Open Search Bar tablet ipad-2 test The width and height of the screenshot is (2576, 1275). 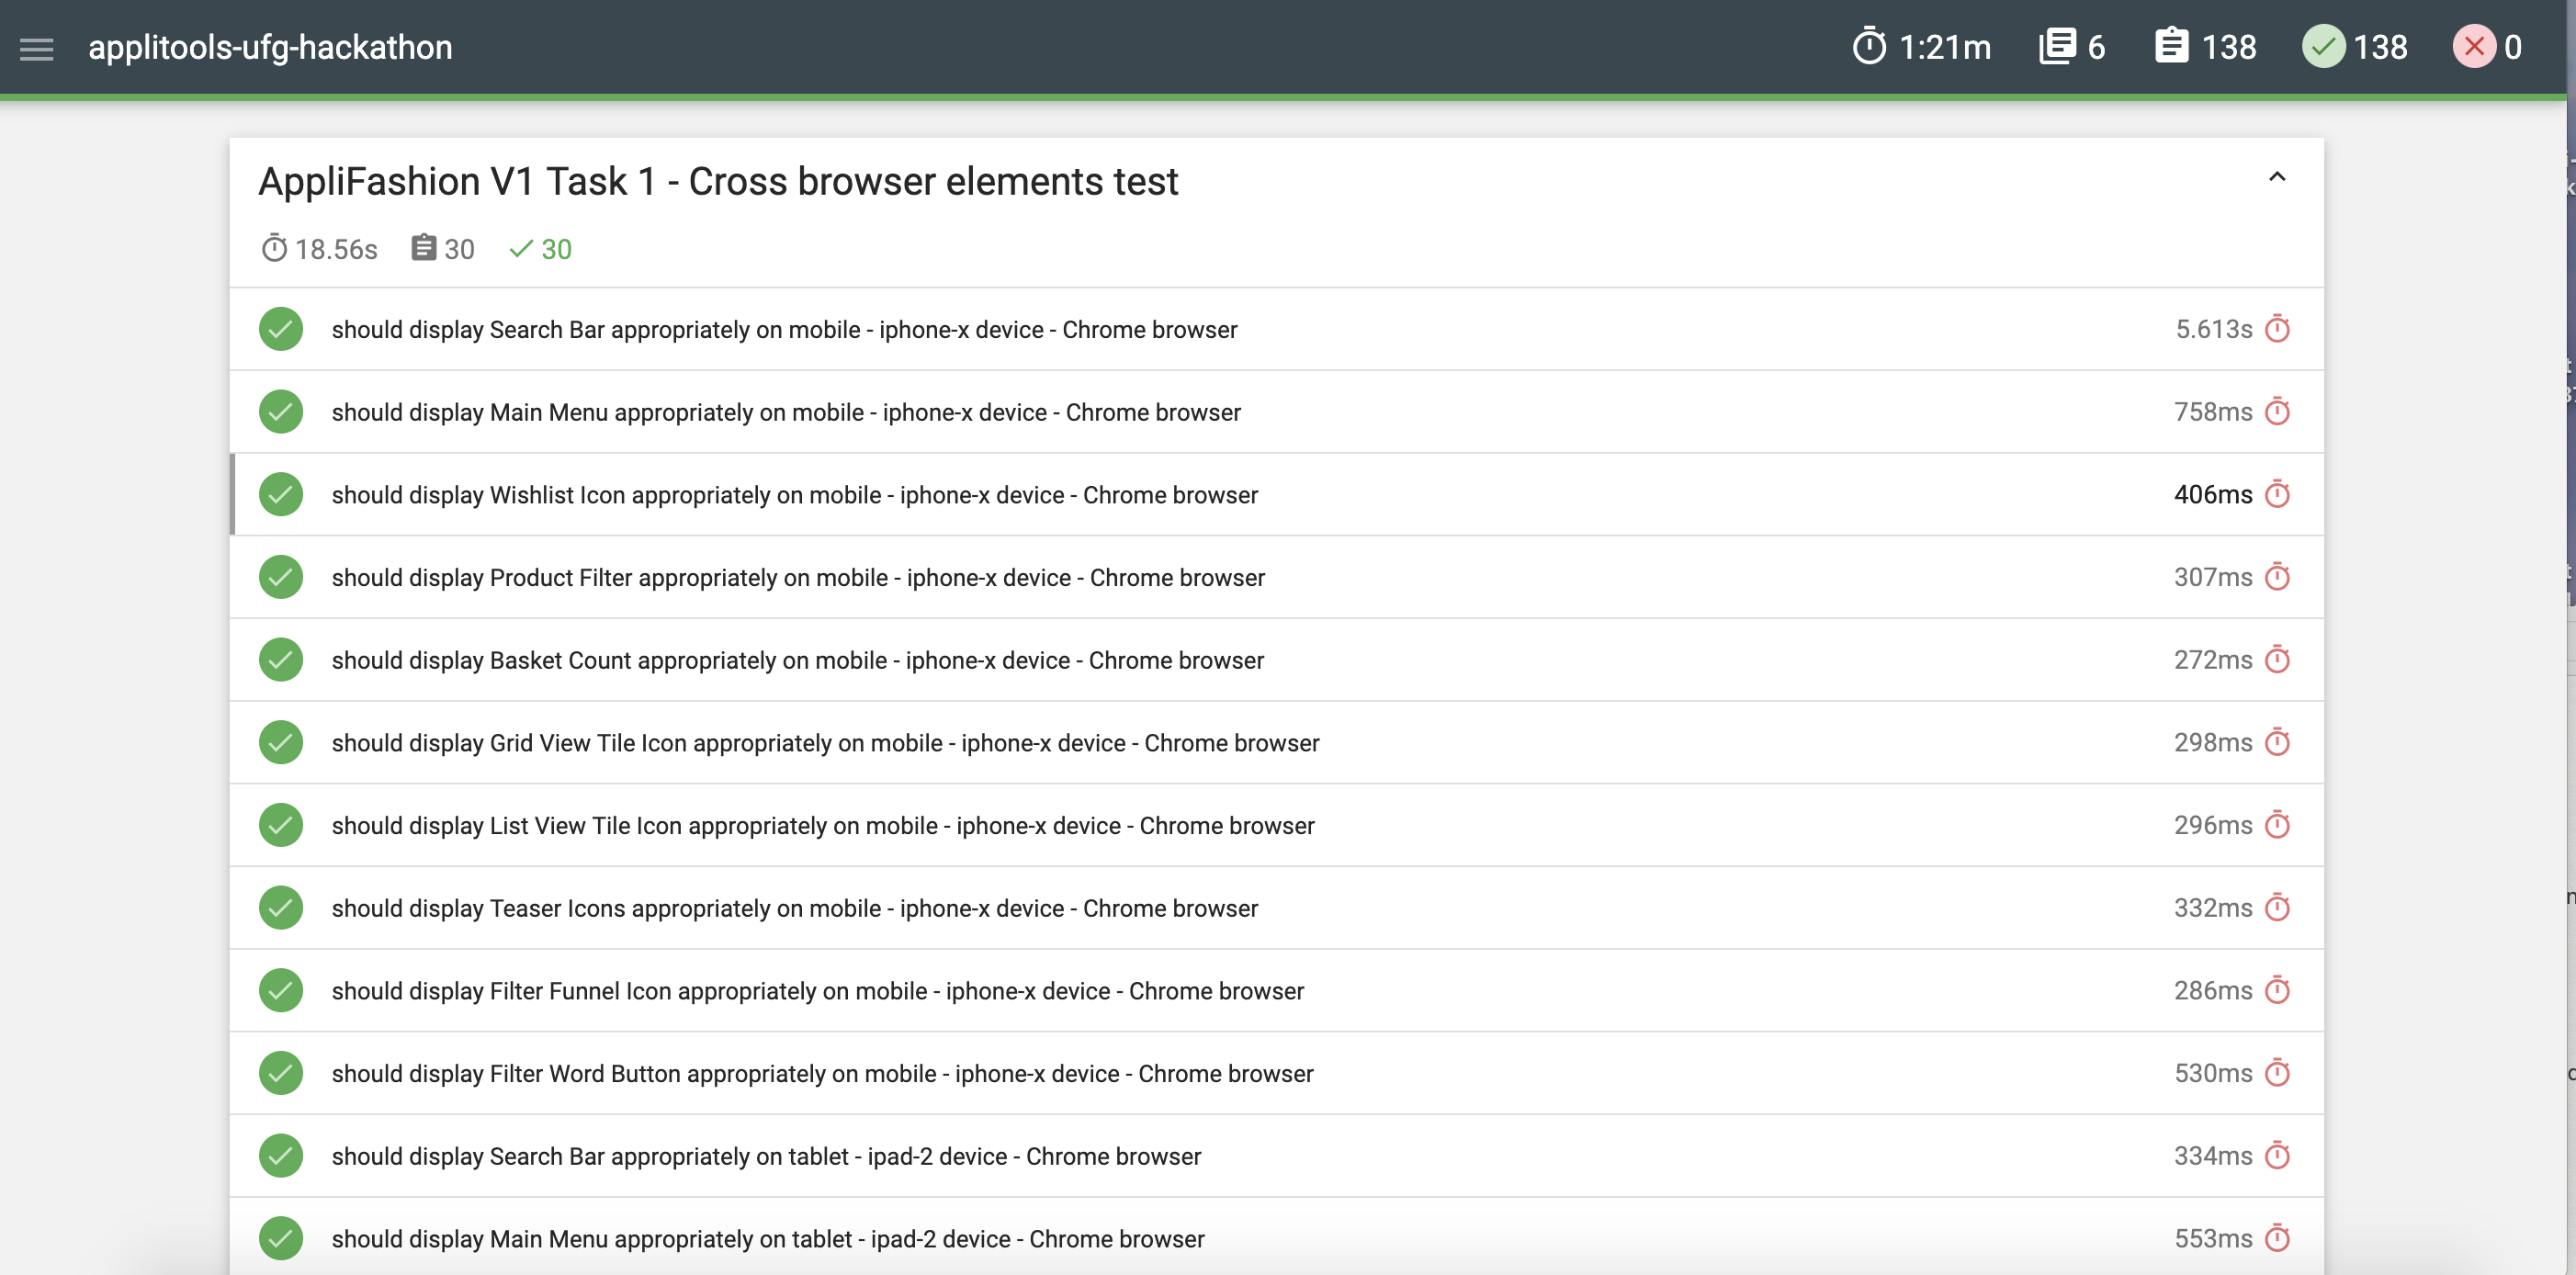766,1156
